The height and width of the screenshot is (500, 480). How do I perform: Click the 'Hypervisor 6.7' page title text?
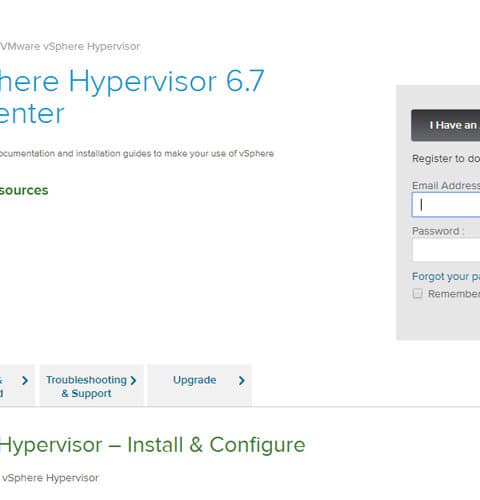click(x=166, y=81)
